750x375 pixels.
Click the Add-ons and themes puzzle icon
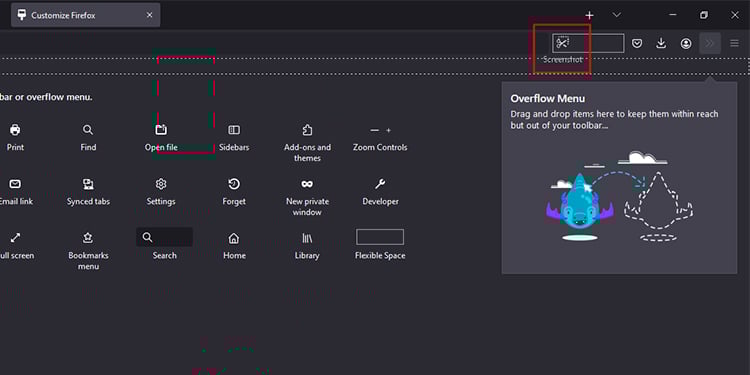coord(307,130)
